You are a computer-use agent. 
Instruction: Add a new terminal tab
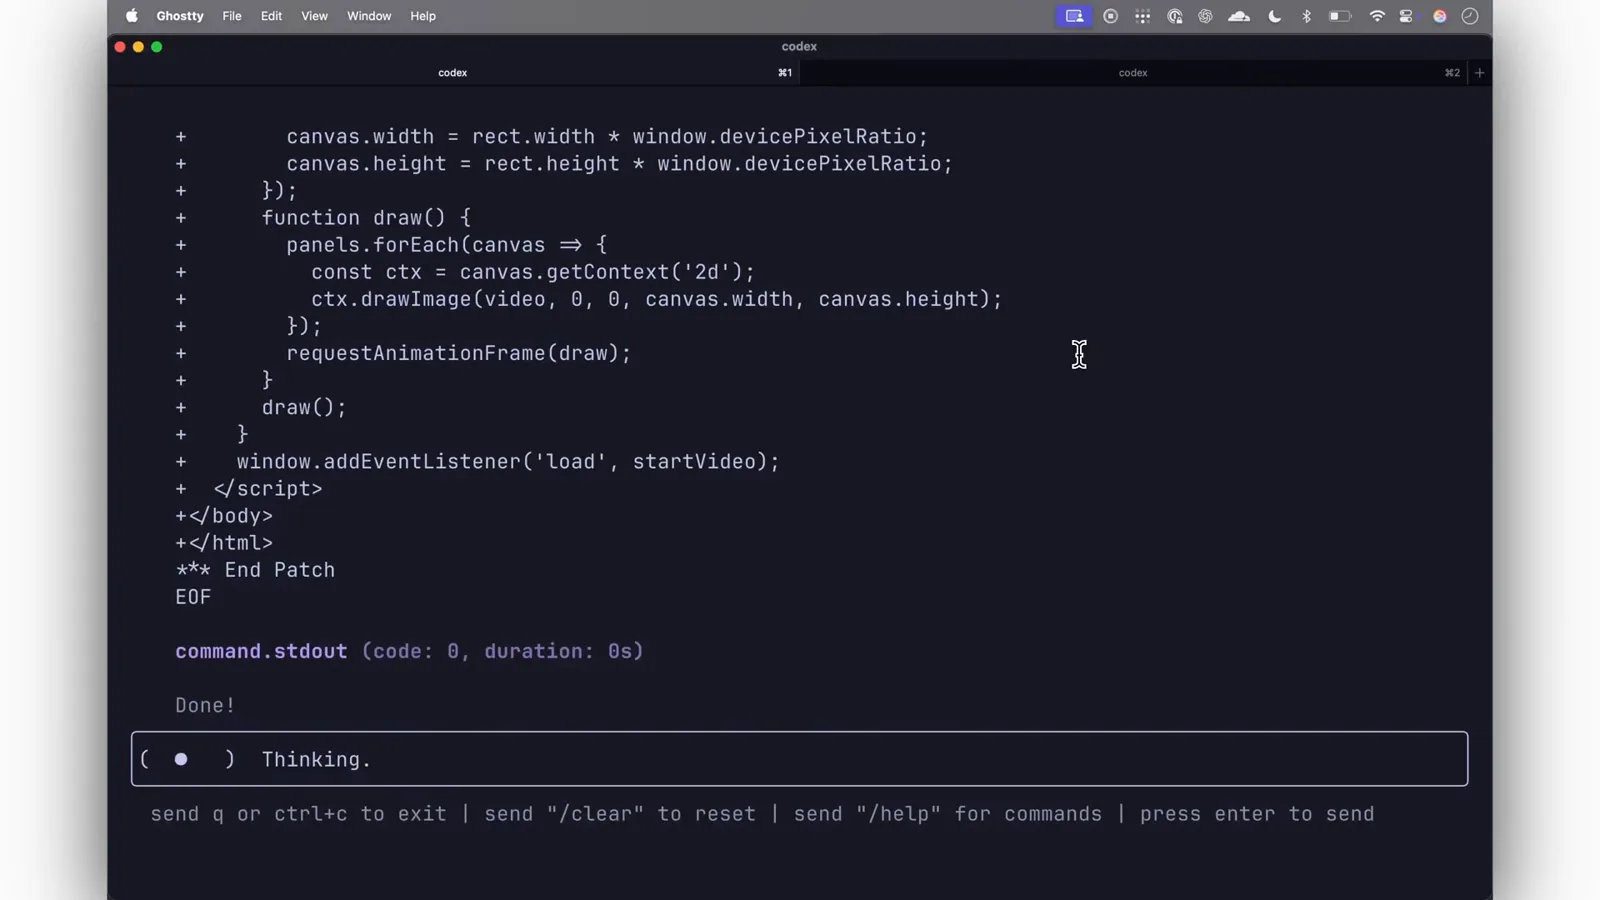(1480, 73)
